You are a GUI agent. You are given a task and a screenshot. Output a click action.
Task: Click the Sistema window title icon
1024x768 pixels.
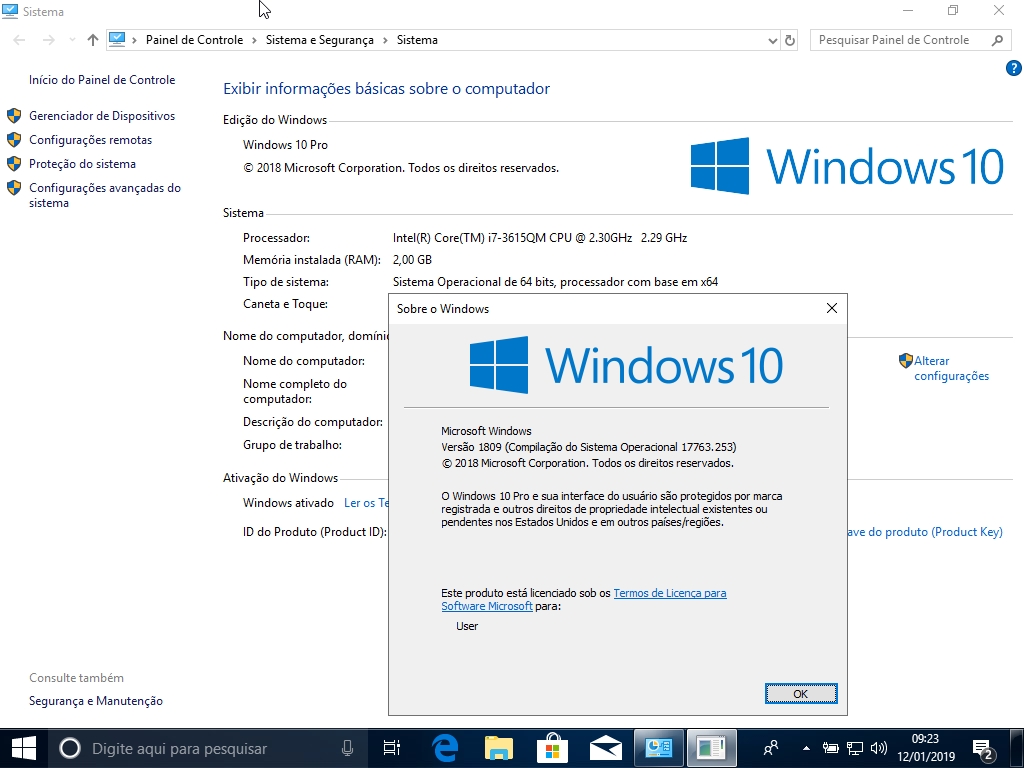point(10,11)
